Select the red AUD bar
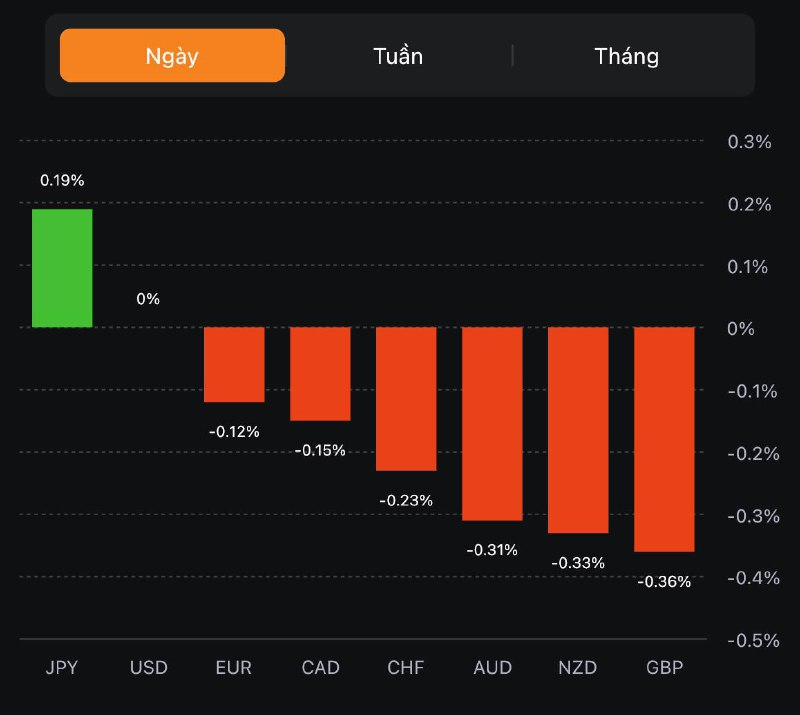 tap(492, 424)
